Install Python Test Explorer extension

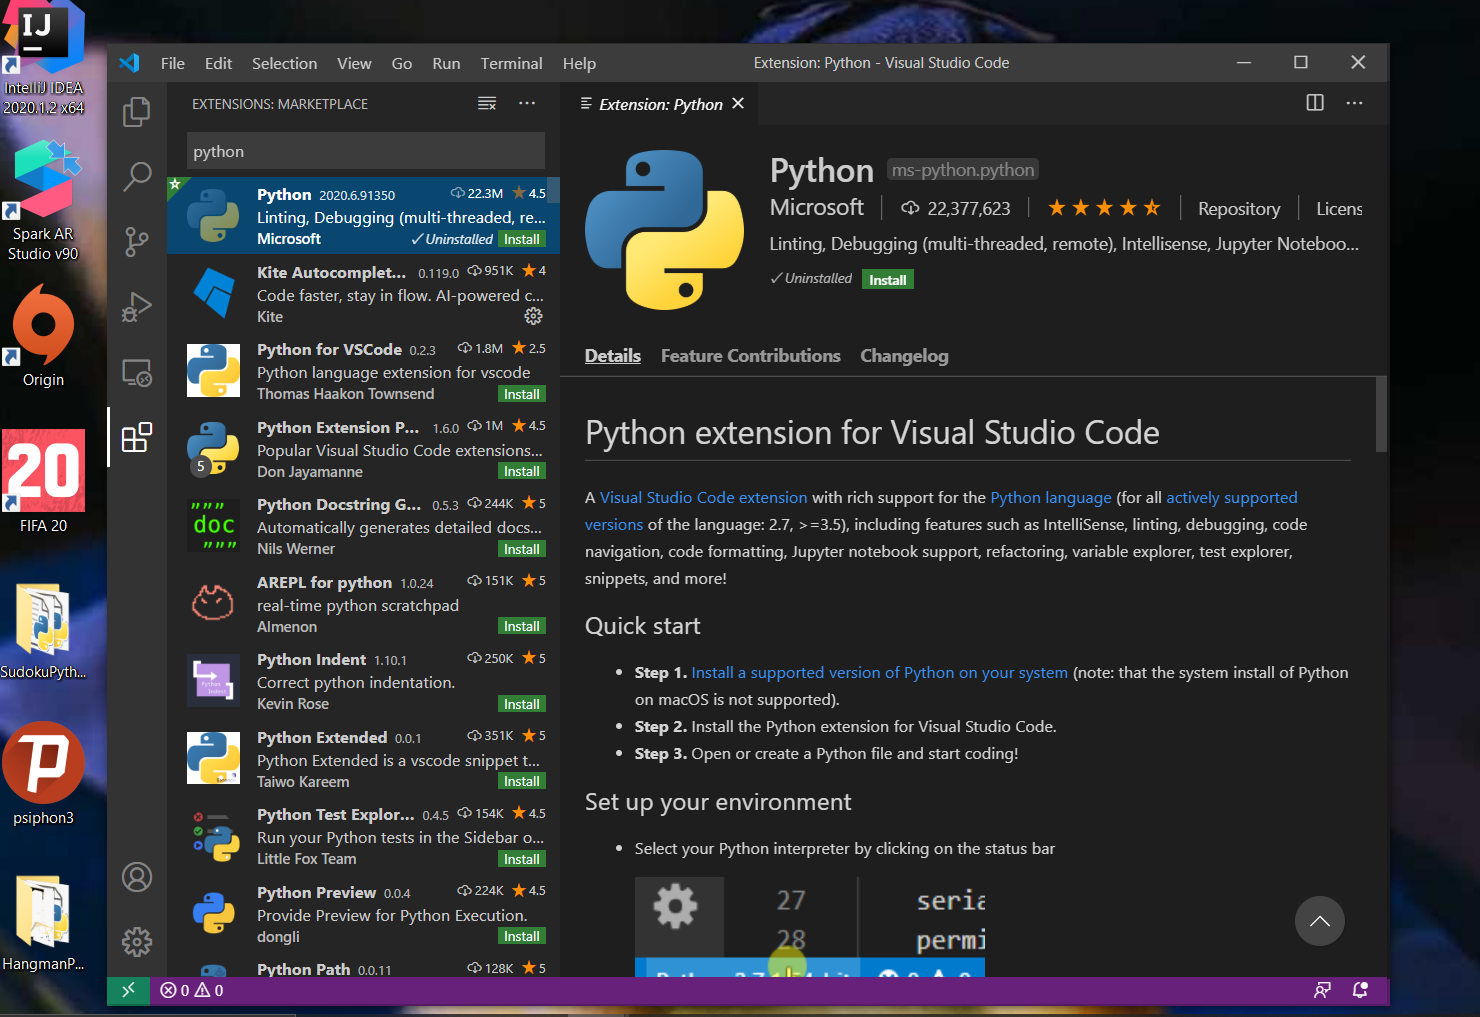522,859
